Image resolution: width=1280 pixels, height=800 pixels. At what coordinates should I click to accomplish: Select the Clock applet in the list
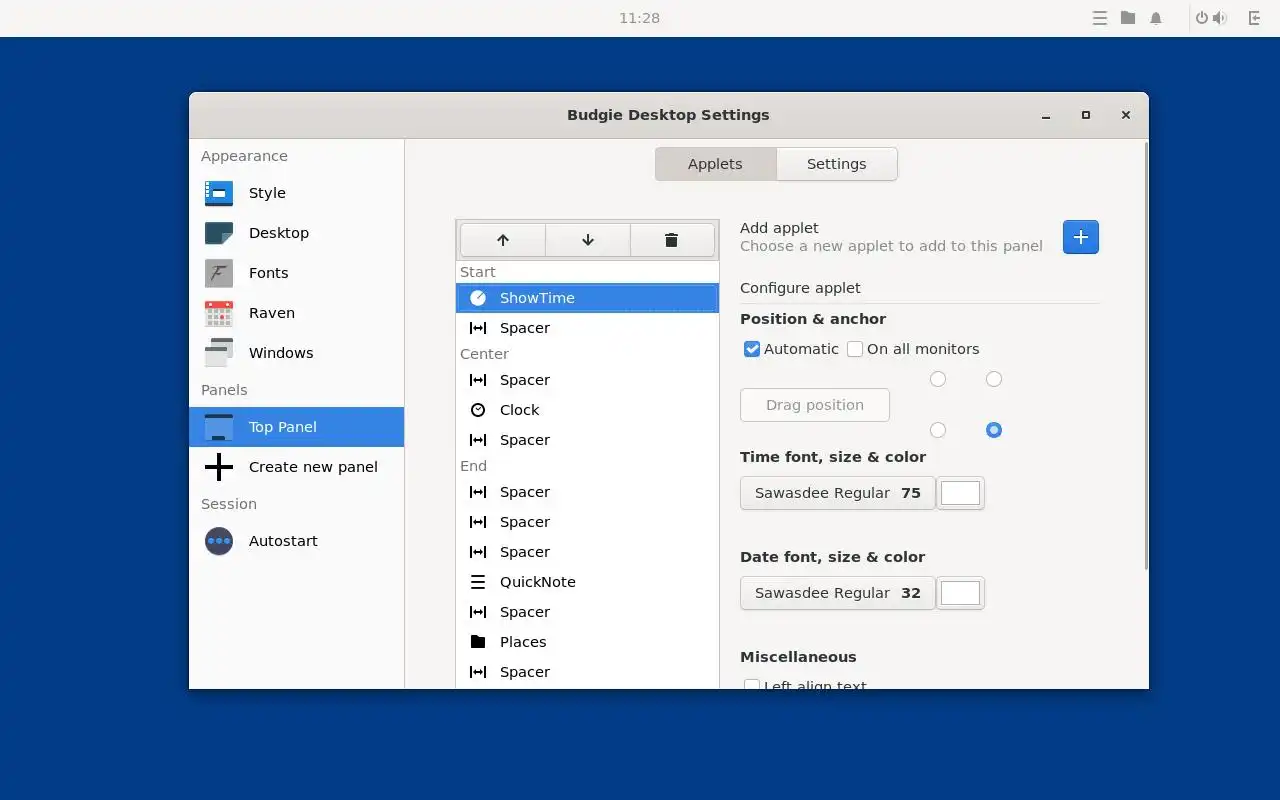click(x=587, y=410)
